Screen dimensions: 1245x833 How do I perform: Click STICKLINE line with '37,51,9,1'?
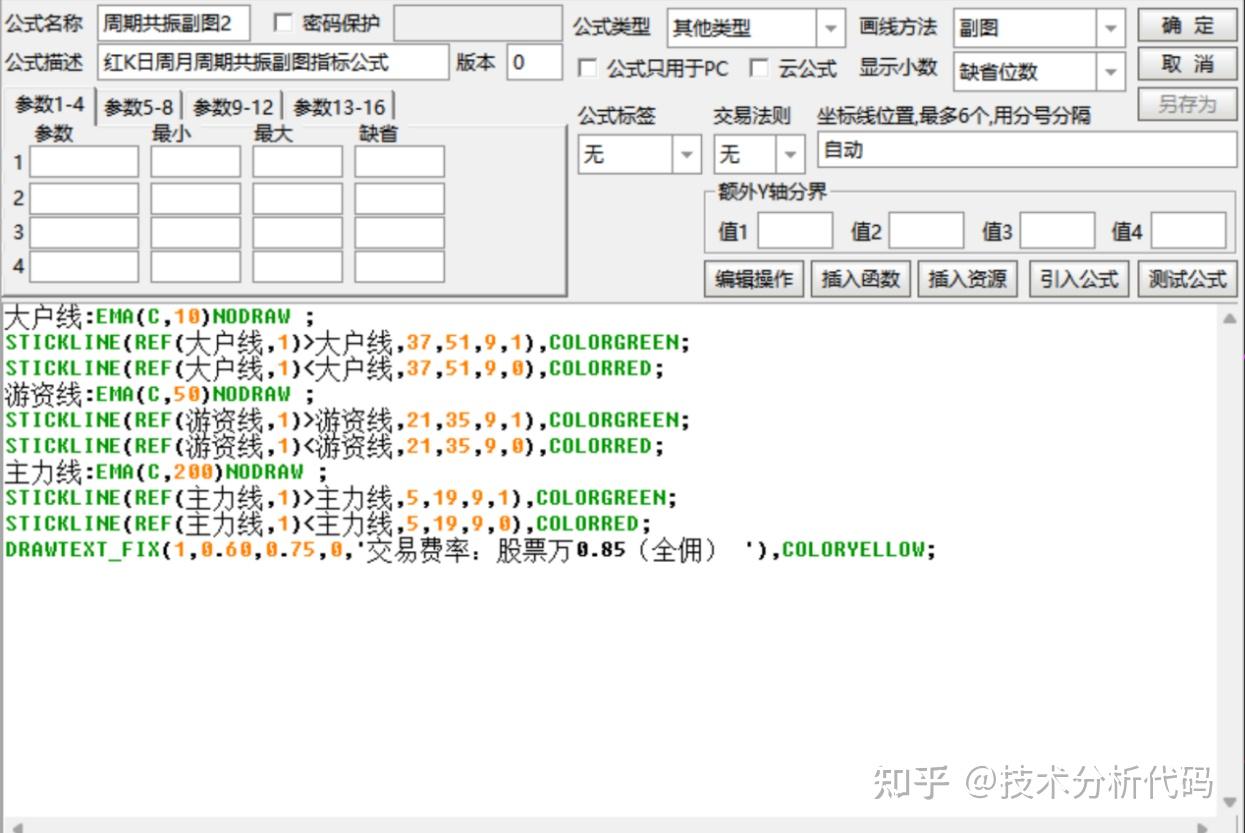[346, 343]
